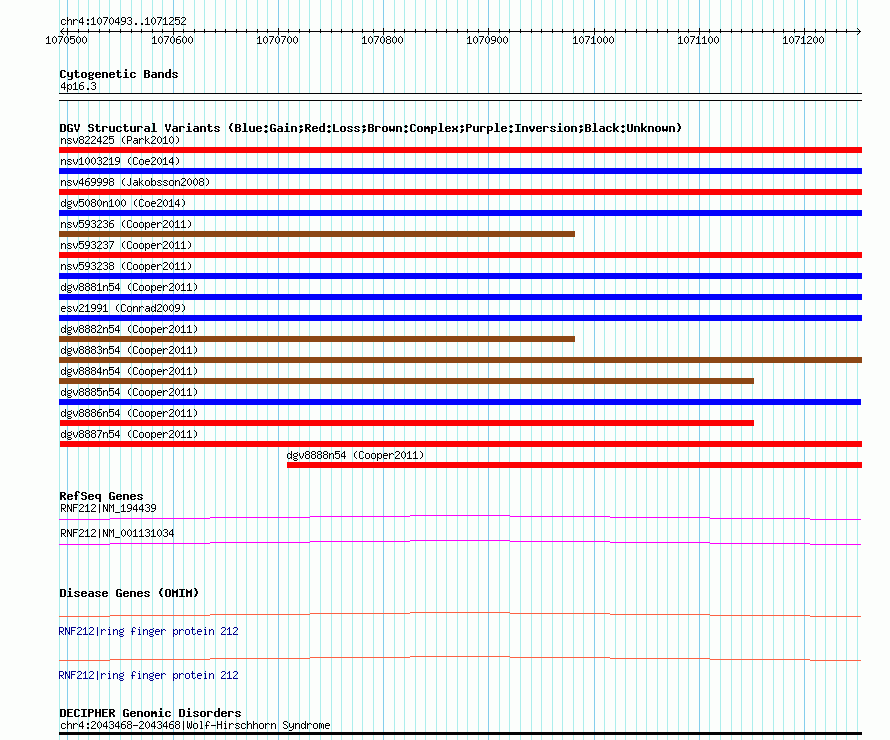Click the nsv469998 (Jakobsson2008) variant bar
The image size is (890, 740).
(x=460, y=192)
